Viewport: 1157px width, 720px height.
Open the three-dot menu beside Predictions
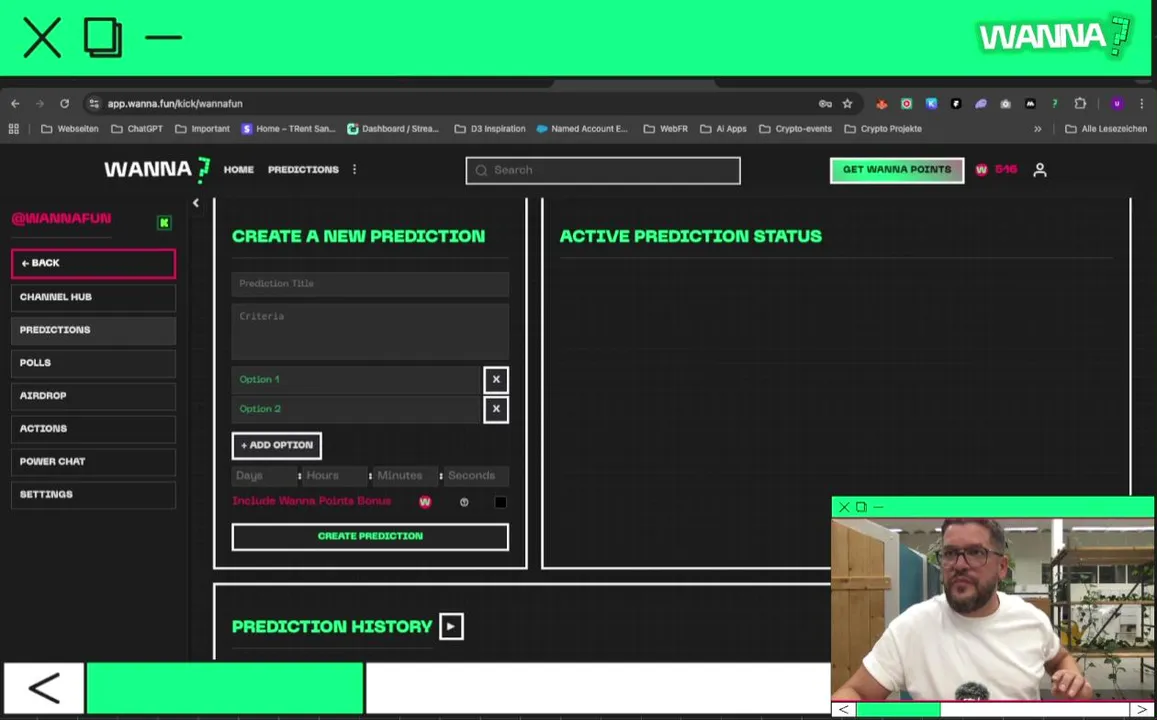tap(354, 170)
